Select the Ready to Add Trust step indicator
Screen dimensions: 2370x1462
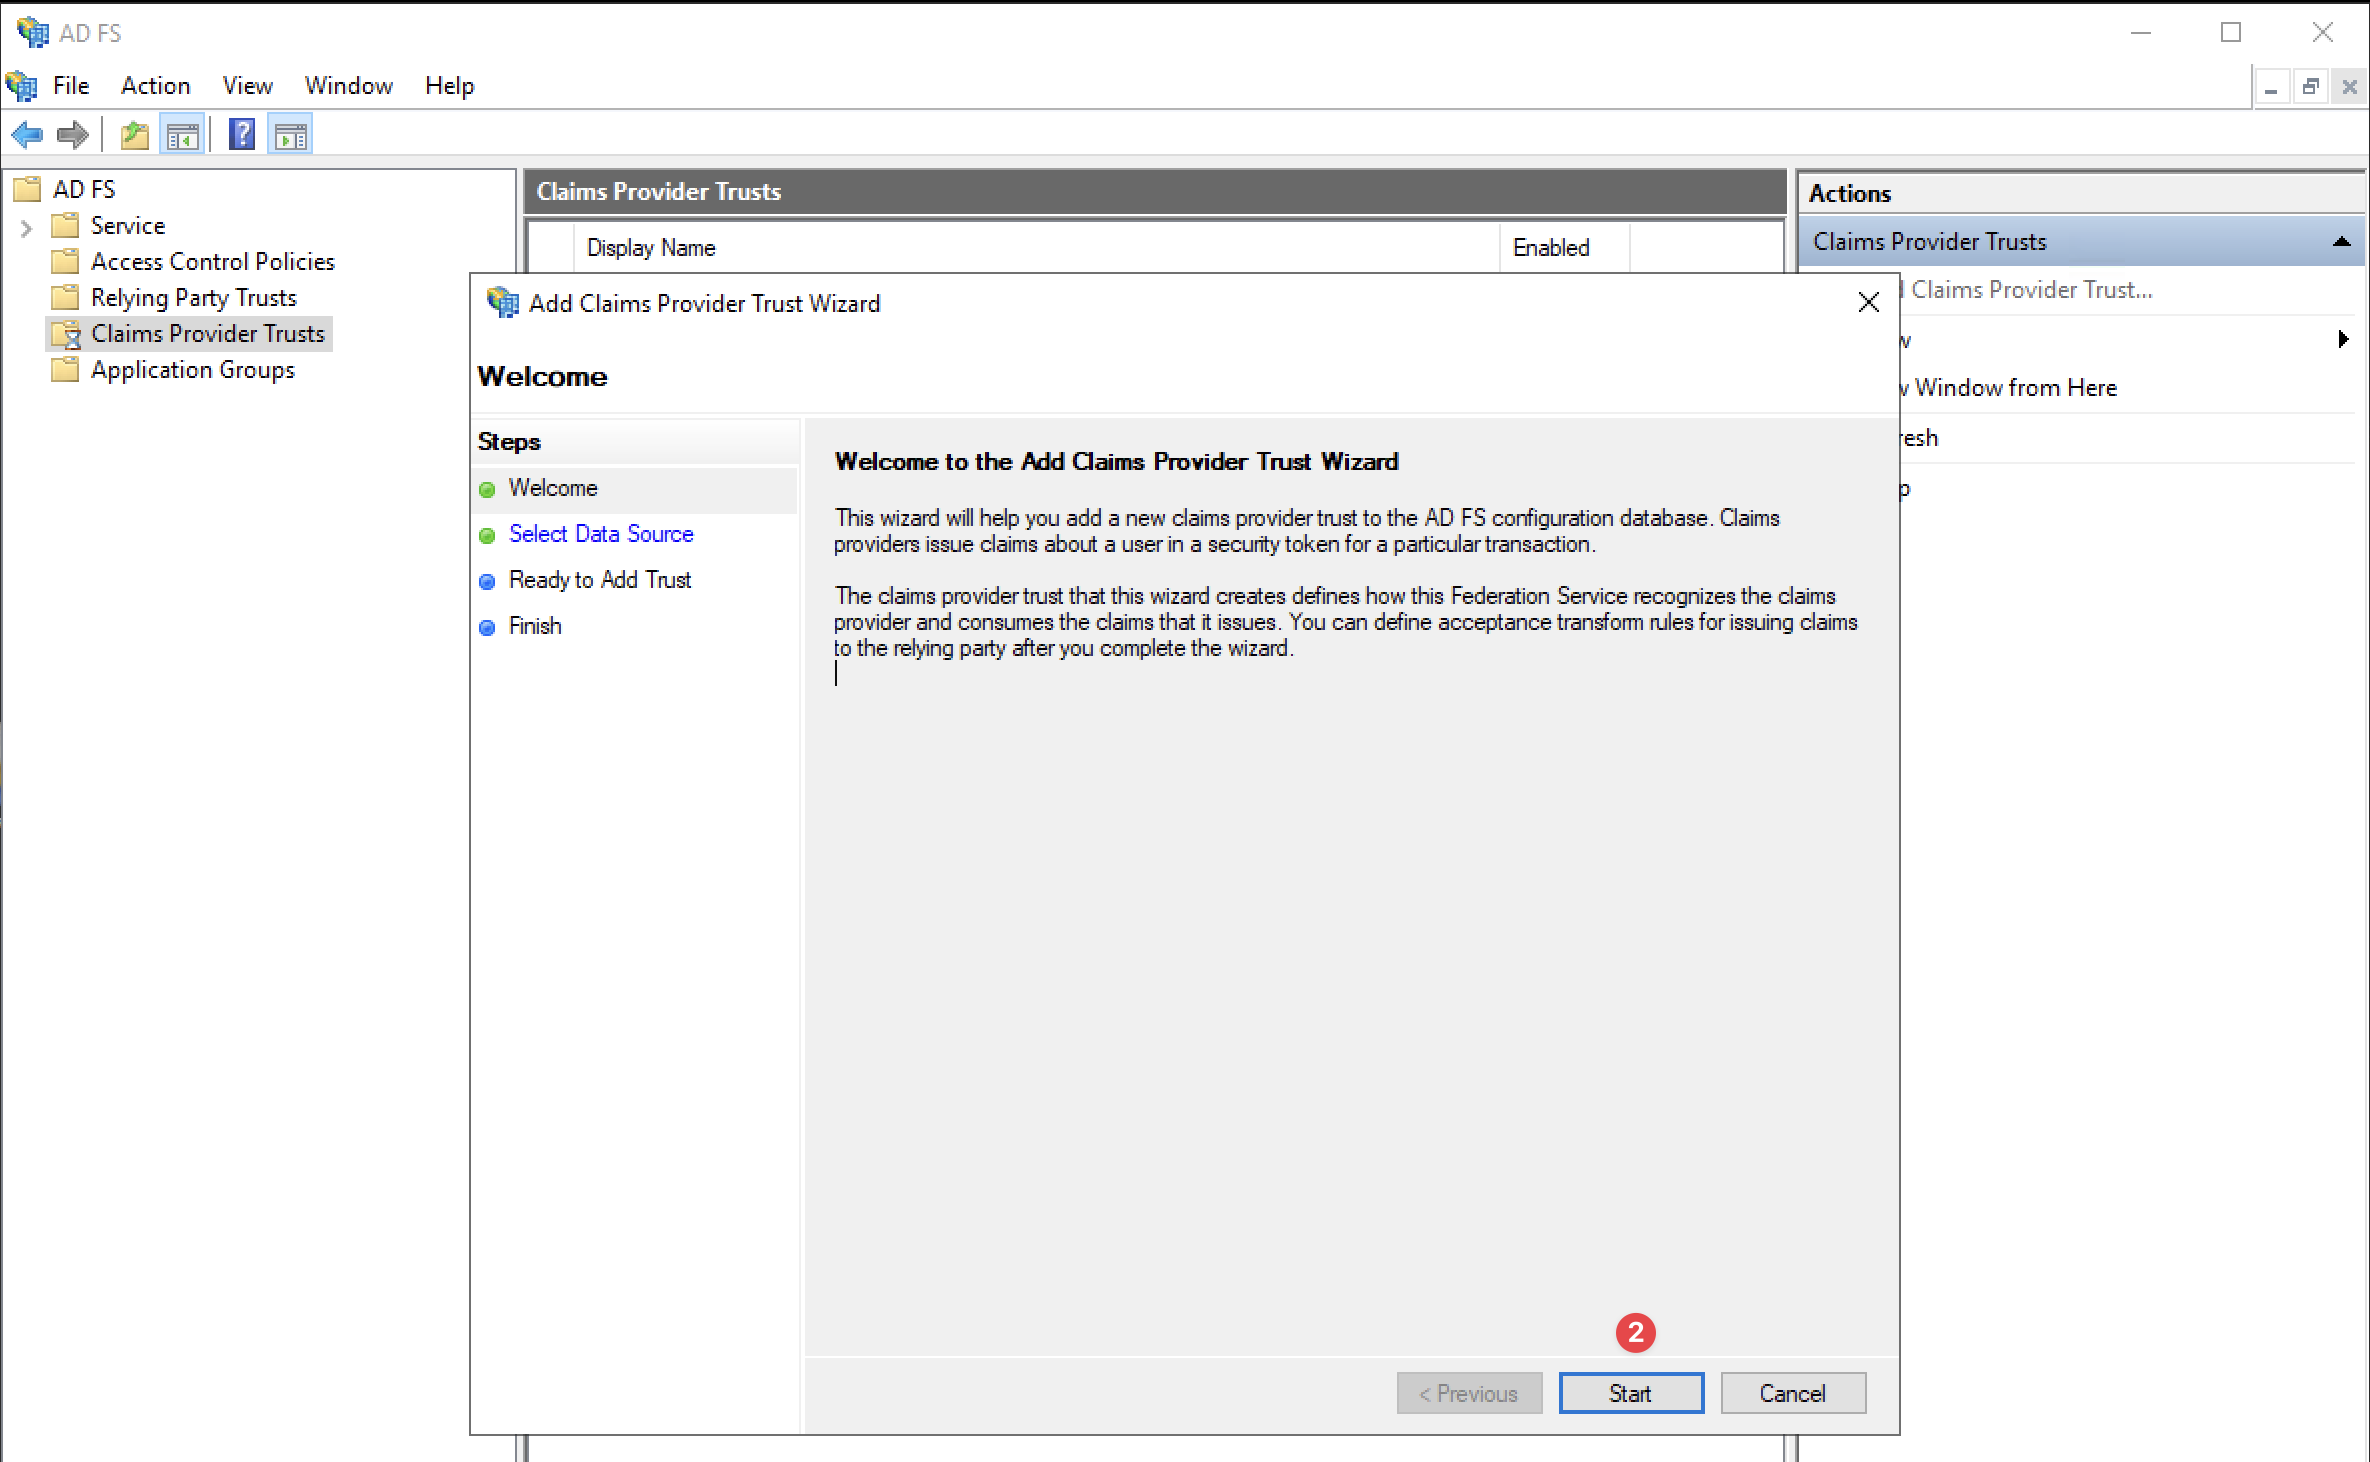[488, 581]
